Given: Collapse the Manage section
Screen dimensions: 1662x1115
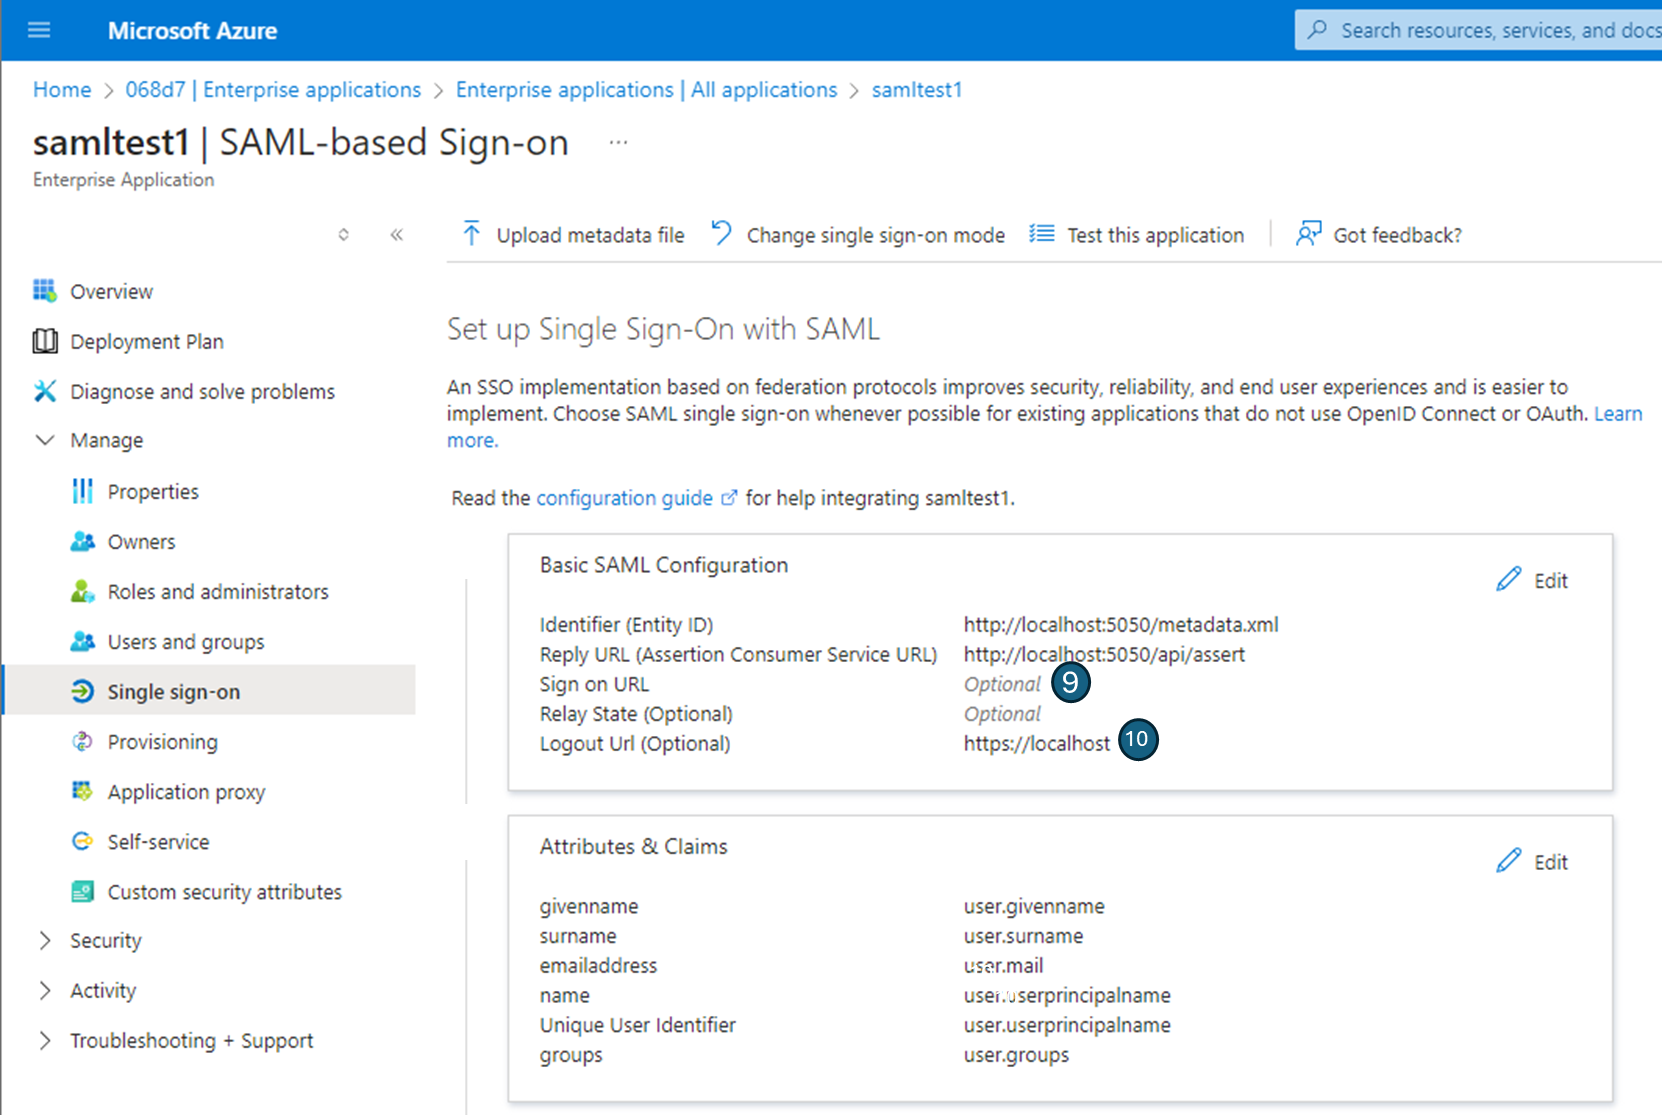Looking at the screenshot, I should 45,440.
